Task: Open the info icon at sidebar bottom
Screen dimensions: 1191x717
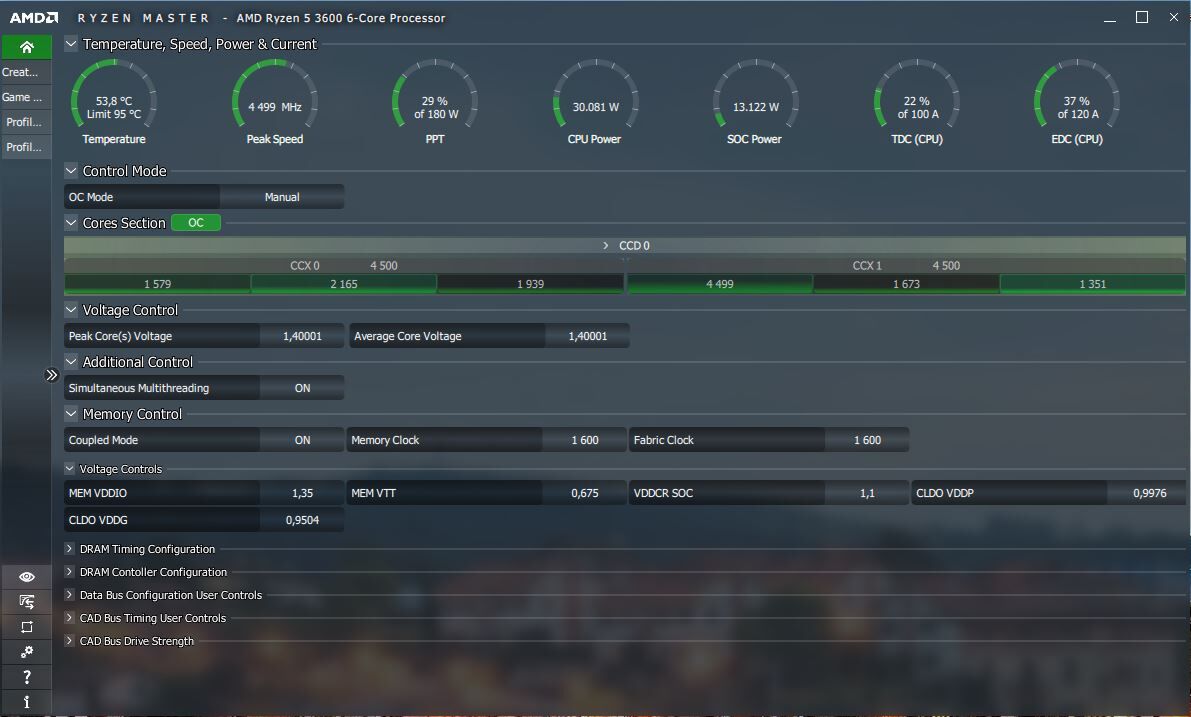Action: 27,702
